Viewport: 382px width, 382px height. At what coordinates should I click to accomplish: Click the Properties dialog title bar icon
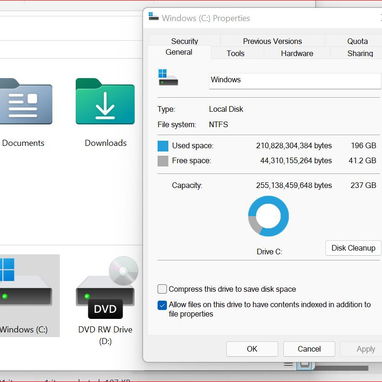point(153,17)
